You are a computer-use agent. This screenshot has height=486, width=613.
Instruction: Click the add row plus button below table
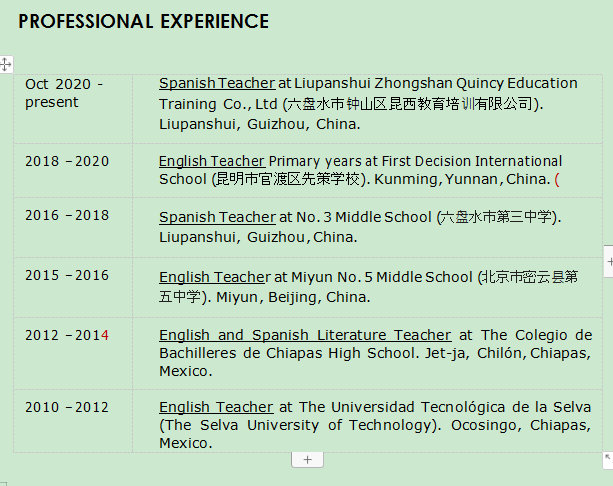pyautogui.click(x=307, y=459)
